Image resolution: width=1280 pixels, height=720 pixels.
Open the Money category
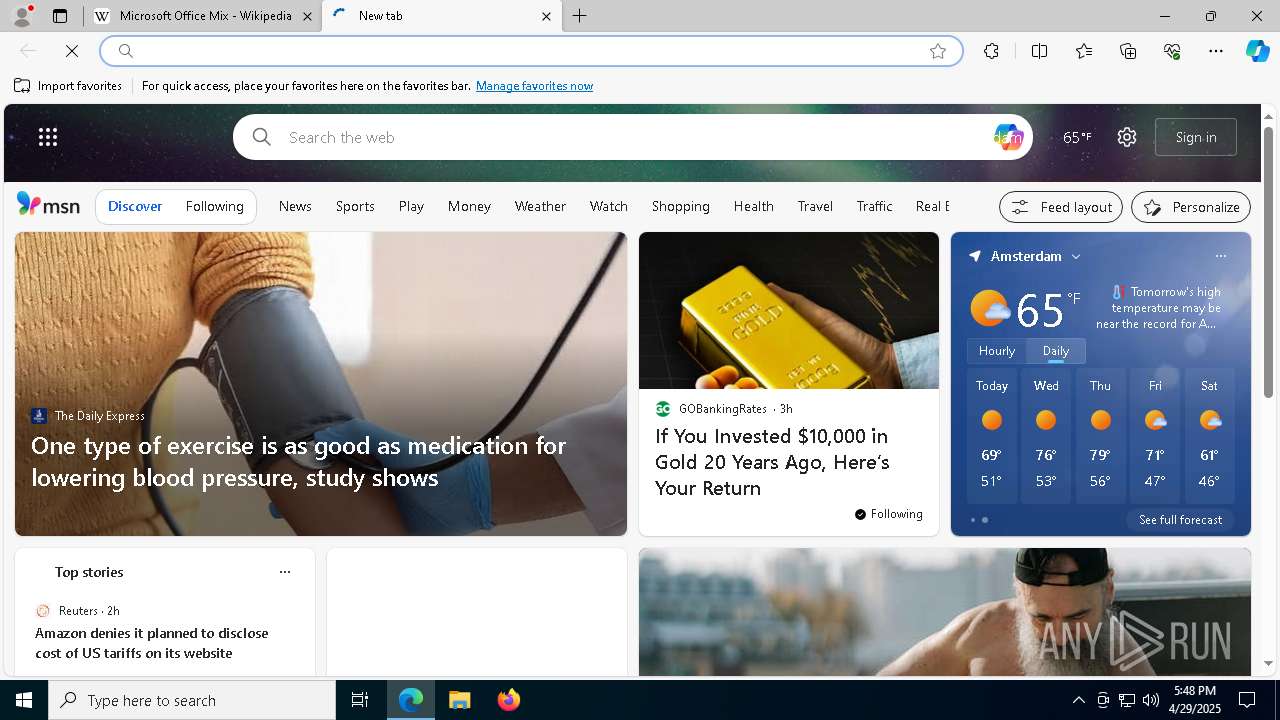pyautogui.click(x=469, y=206)
